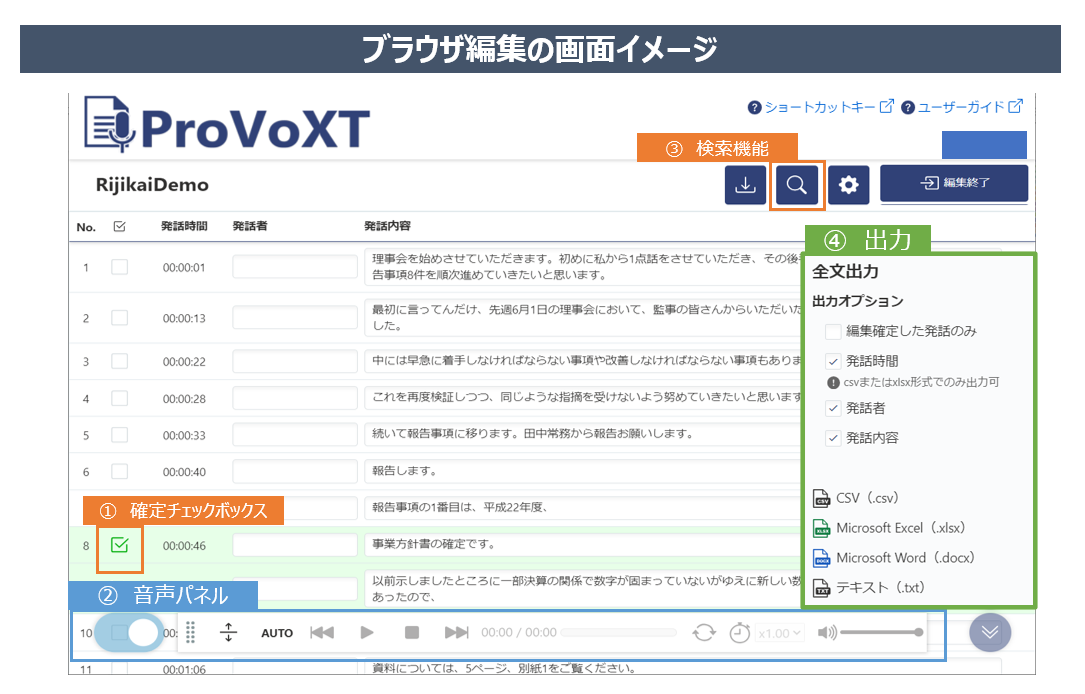This screenshot has height=694, width=1085.
Task: Click the 発話者 column header
Action: tap(250, 226)
